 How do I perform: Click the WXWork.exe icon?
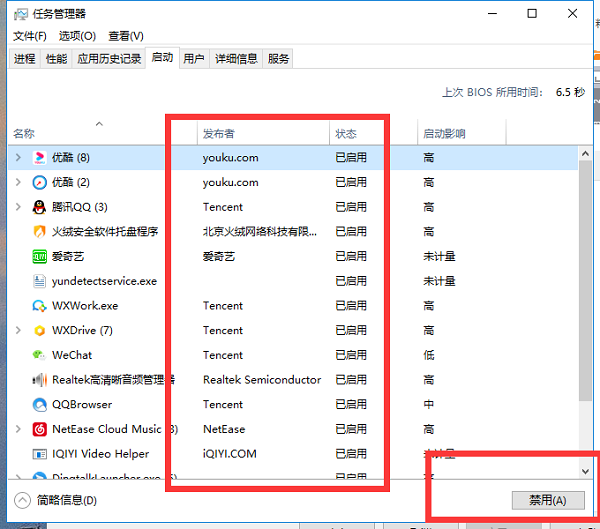(39, 306)
